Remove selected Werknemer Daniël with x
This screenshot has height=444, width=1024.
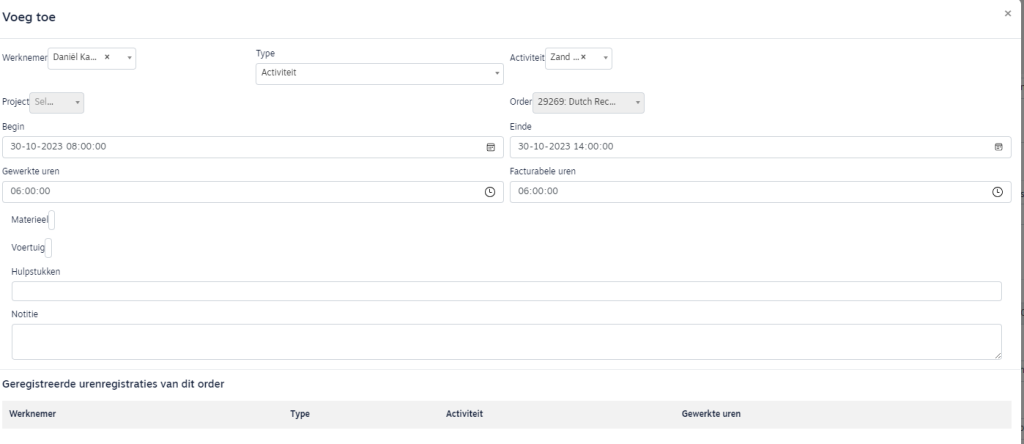(x=107, y=58)
